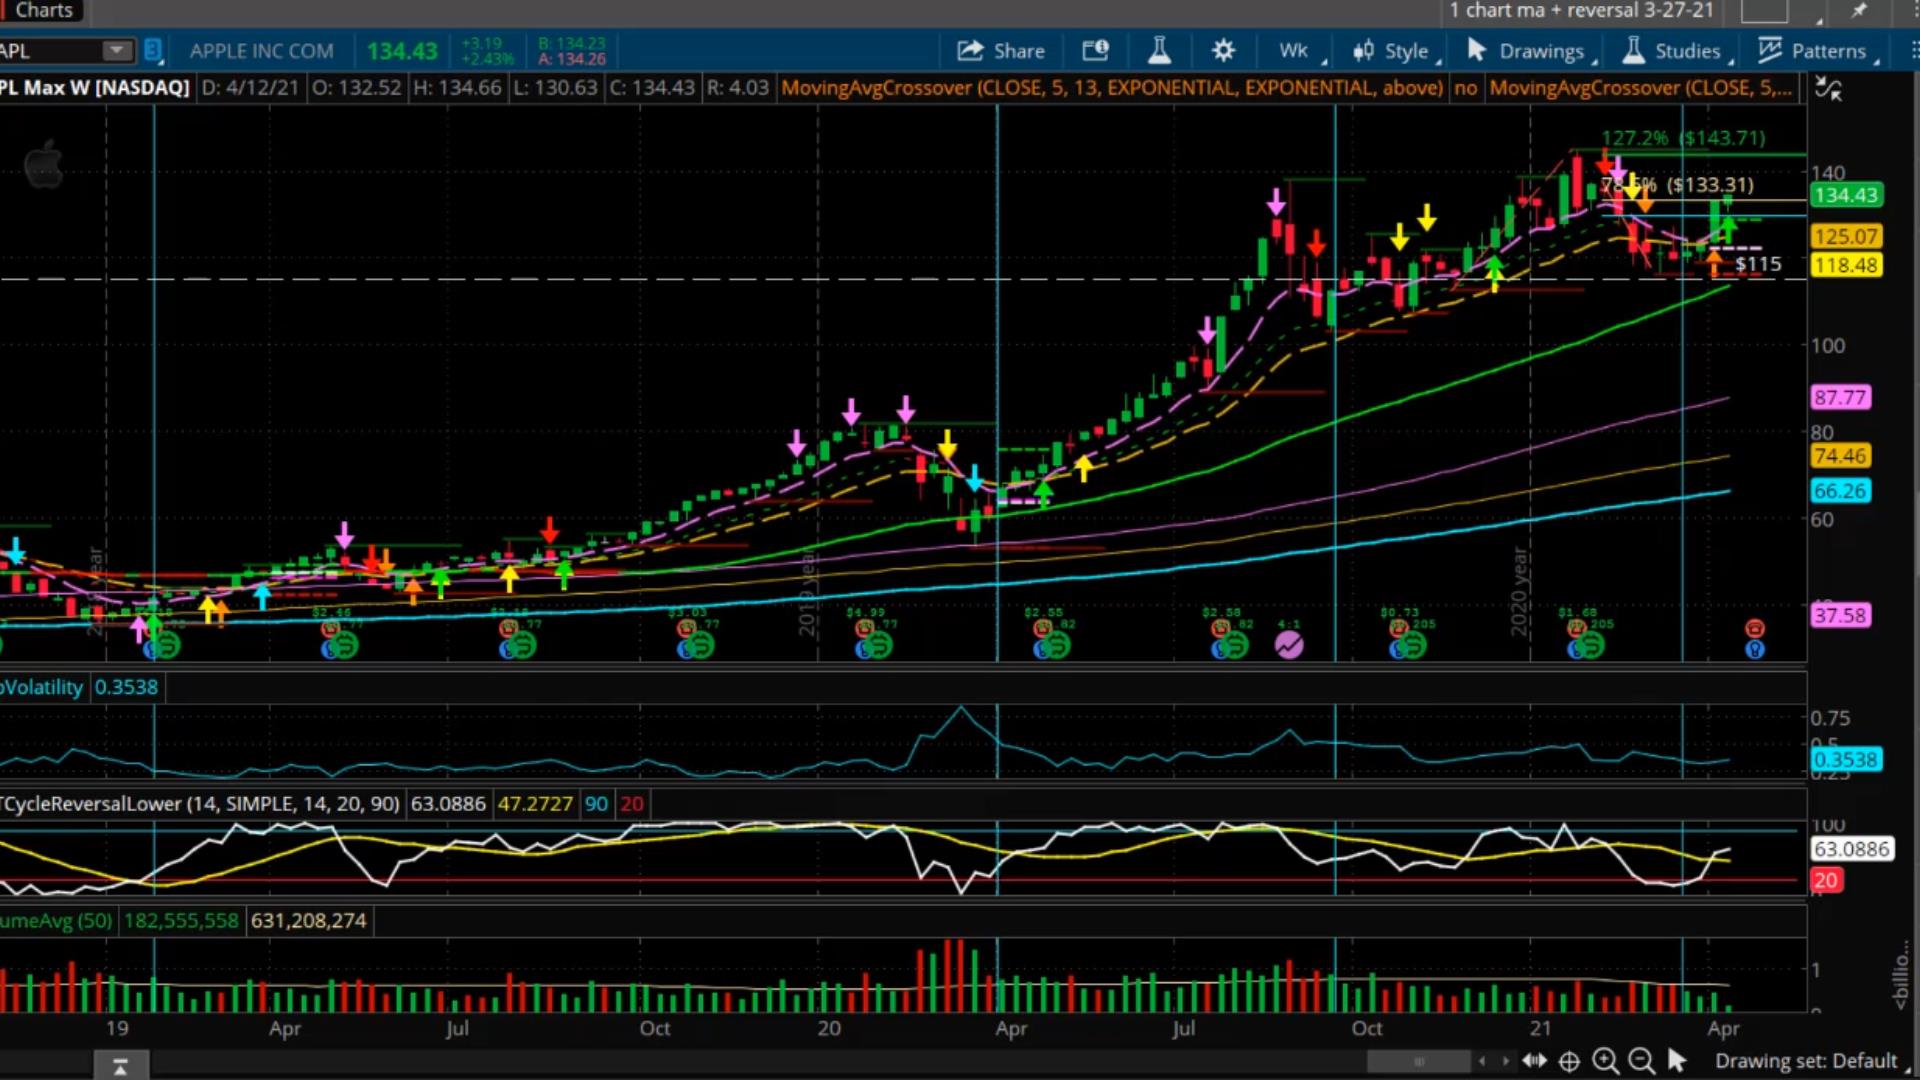Click the VolumeAvg (50) study label

[56, 921]
